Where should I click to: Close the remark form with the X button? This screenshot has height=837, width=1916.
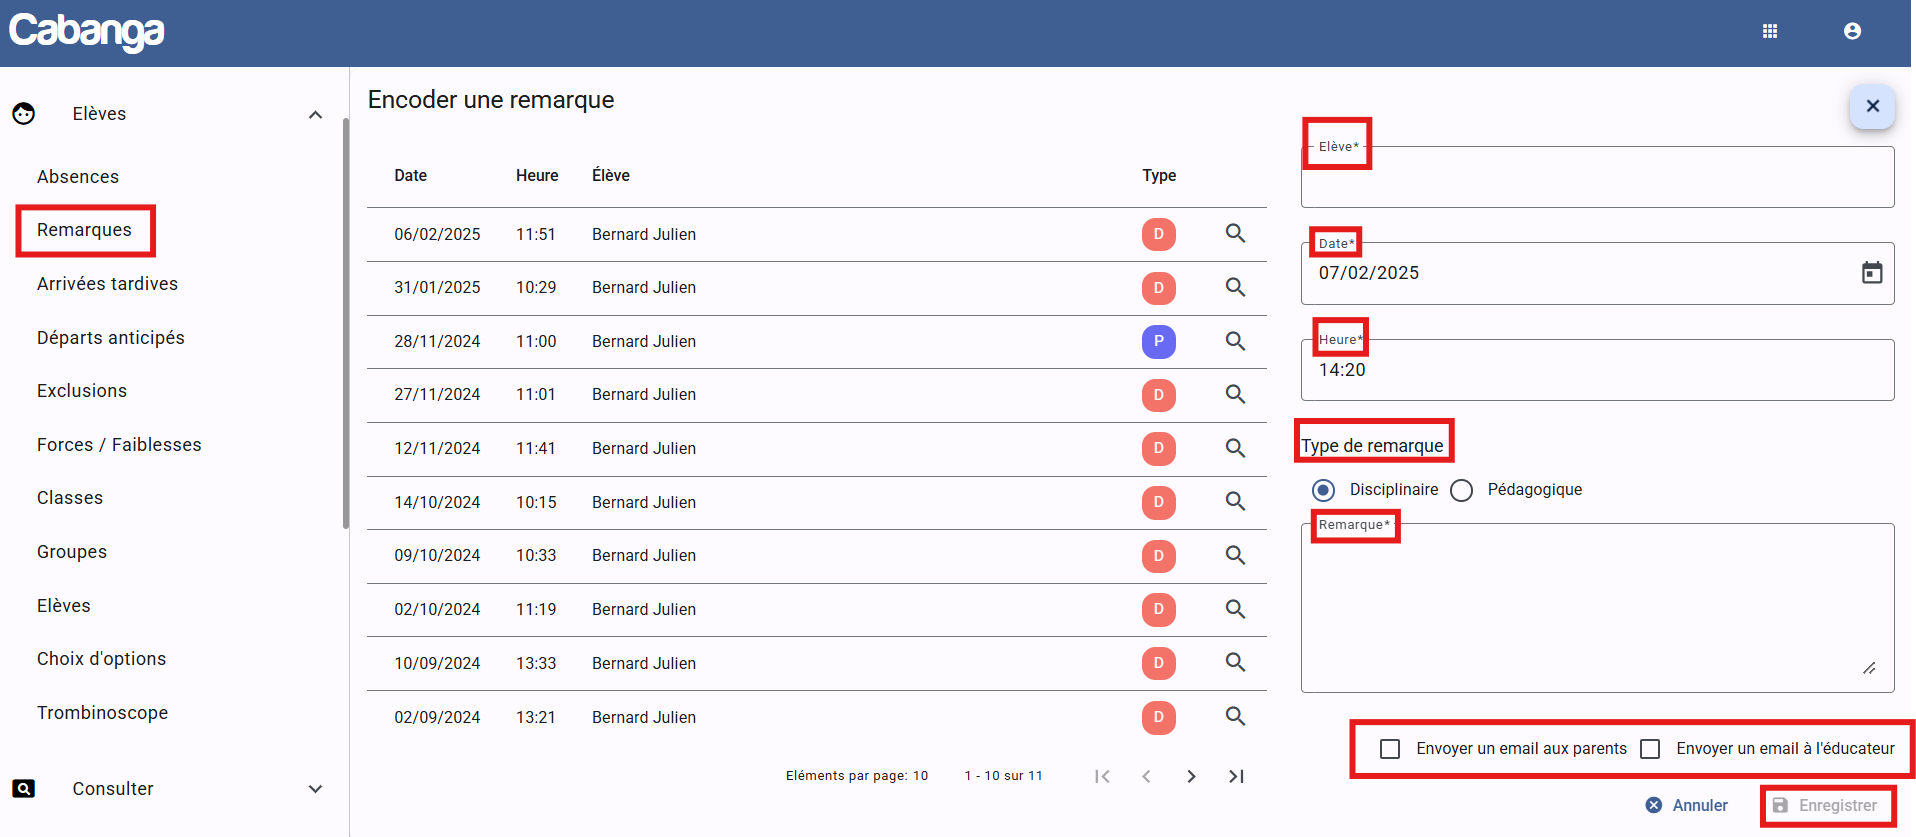pos(1872,106)
